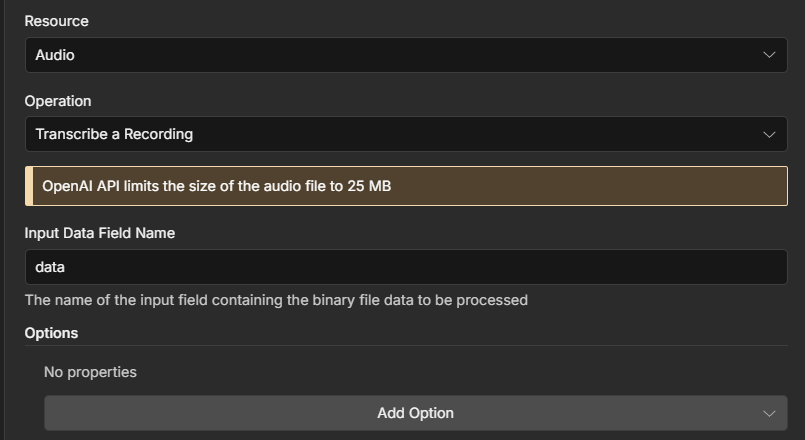Click the binary file data hint text
The height and width of the screenshot is (440, 805).
[276, 300]
